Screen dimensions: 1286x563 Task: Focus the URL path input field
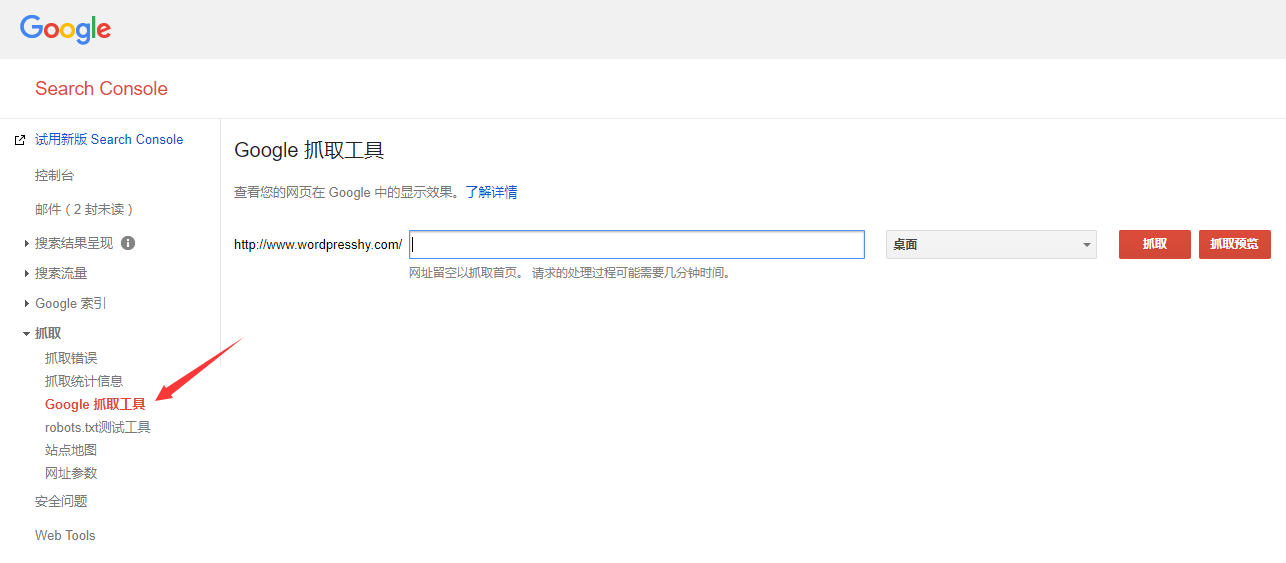click(x=637, y=245)
